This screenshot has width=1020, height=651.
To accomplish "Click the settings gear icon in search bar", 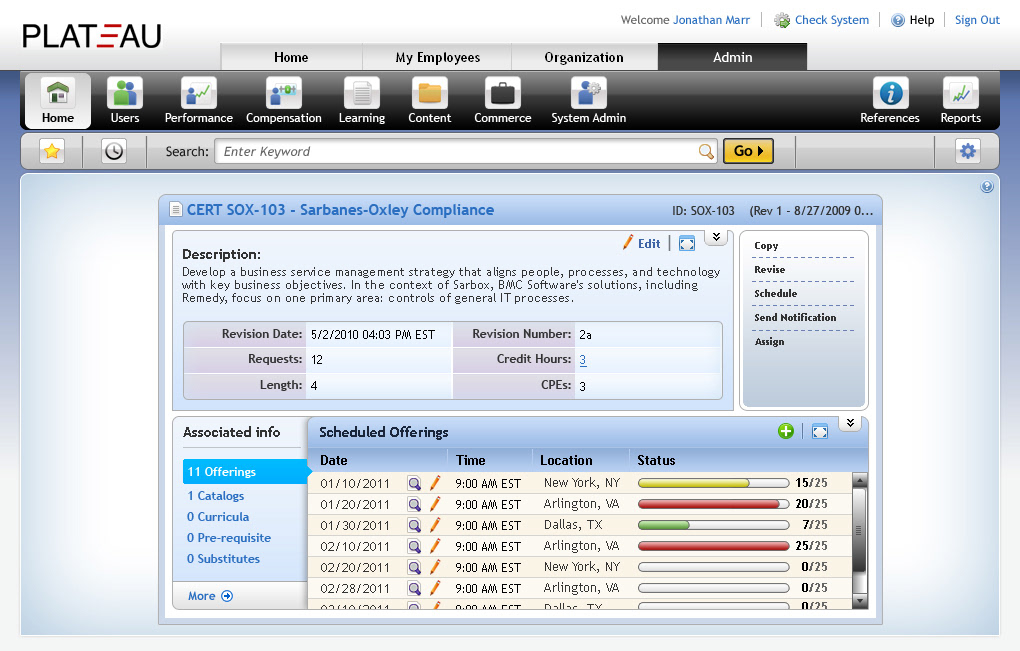I will tap(968, 152).
